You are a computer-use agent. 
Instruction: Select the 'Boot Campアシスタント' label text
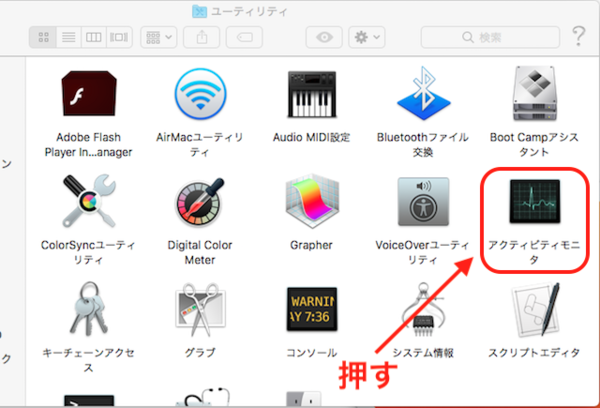coord(534,144)
